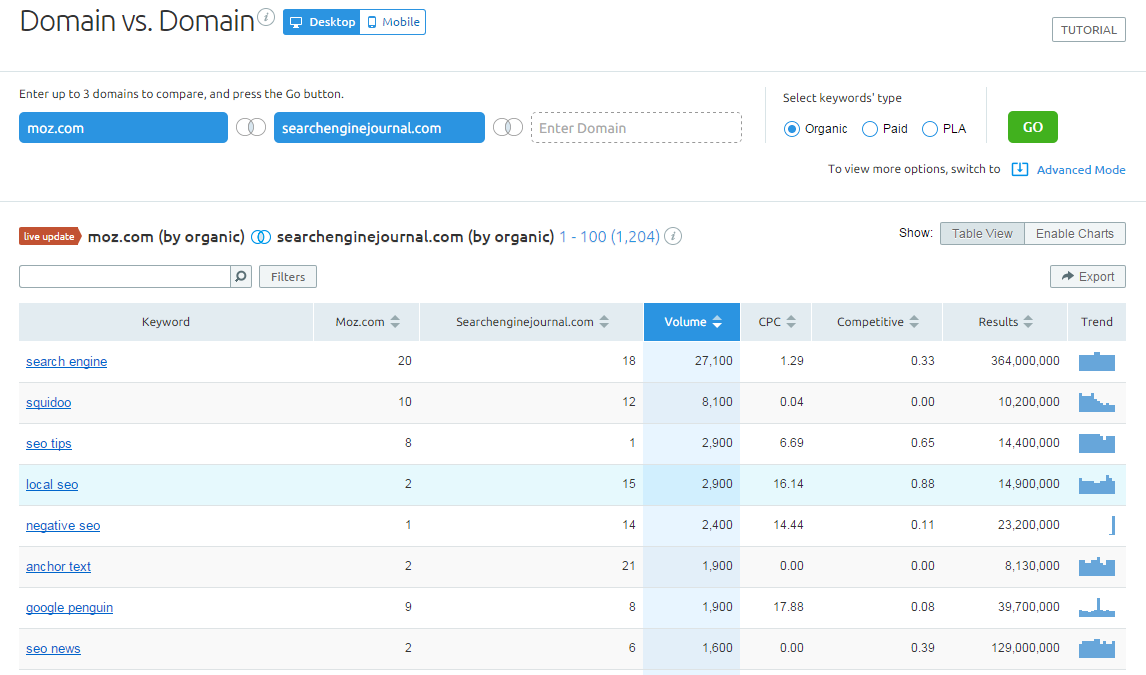Switch to Enable Charts view
This screenshot has width=1146, height=675.
point(1074,234)
